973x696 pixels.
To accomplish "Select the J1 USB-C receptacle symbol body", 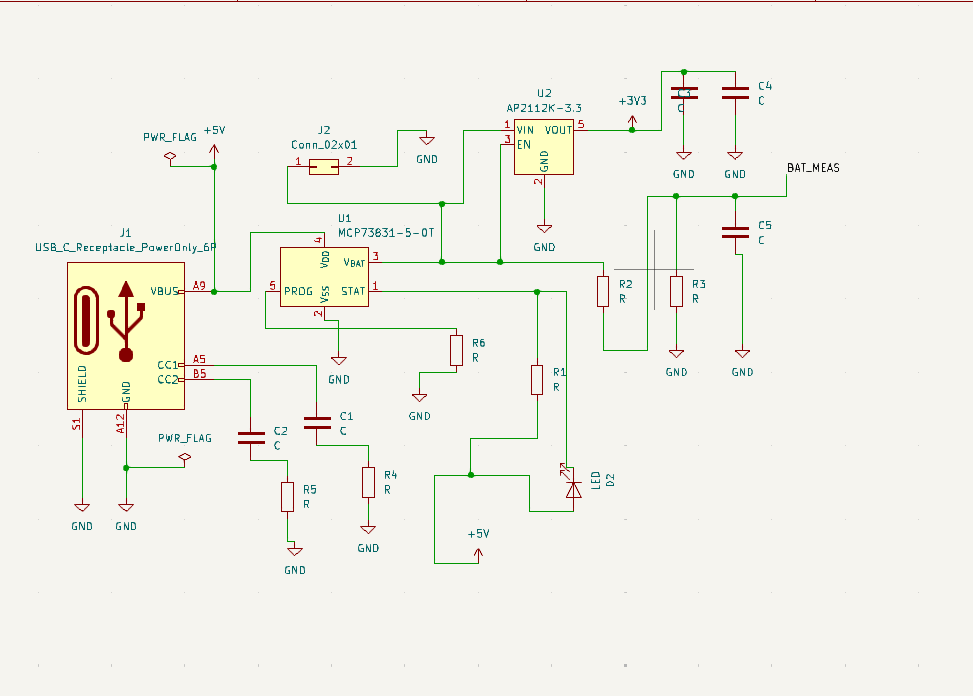I will pos(126,336).
